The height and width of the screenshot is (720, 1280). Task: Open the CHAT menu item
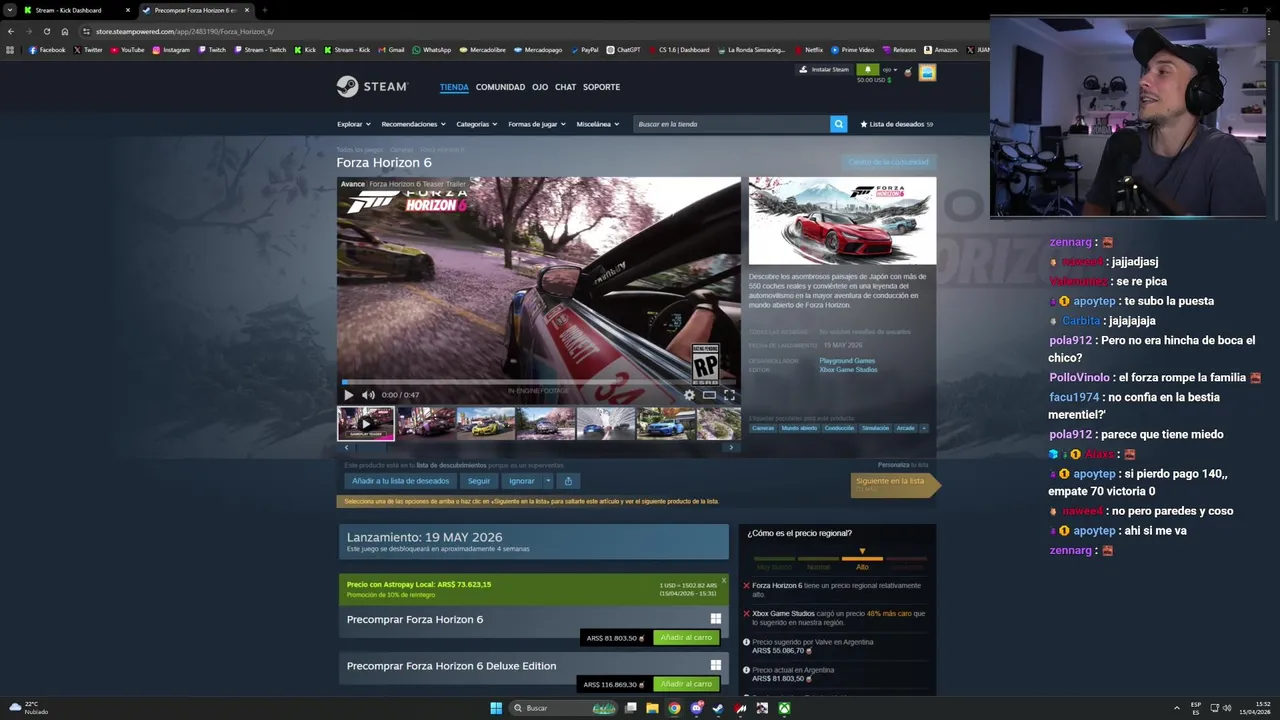[565, 87]
